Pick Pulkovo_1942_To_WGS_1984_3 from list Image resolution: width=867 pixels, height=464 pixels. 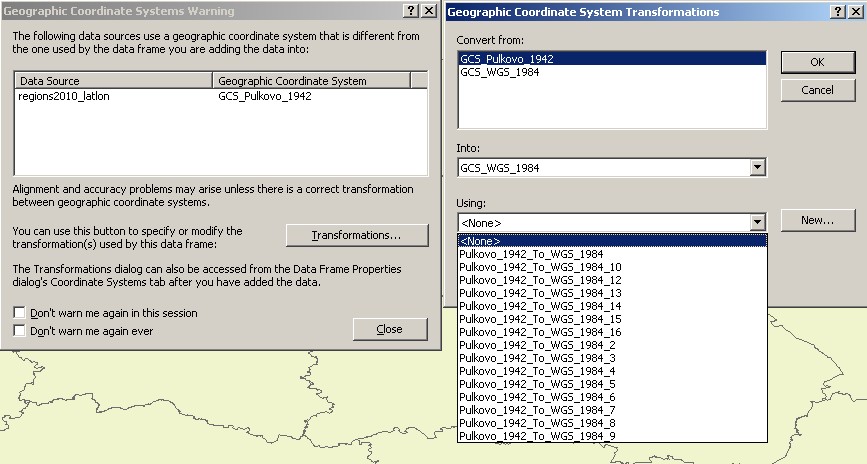tap(612, 358)
